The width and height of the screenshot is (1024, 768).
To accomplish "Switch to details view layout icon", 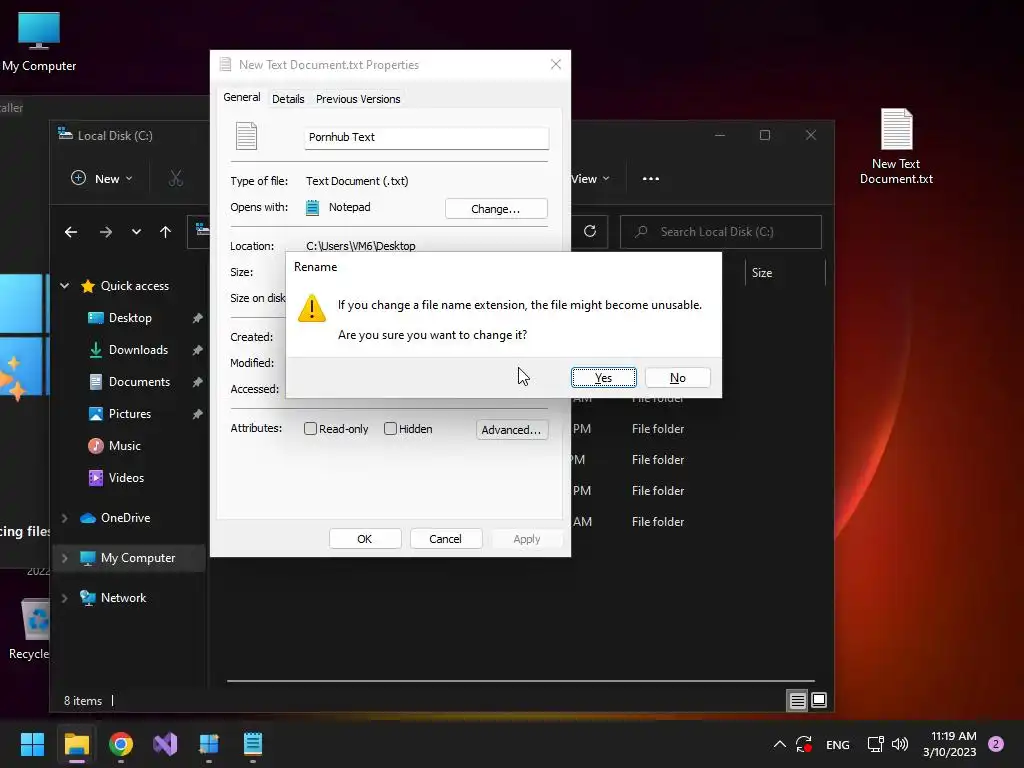I will point(797,701).
